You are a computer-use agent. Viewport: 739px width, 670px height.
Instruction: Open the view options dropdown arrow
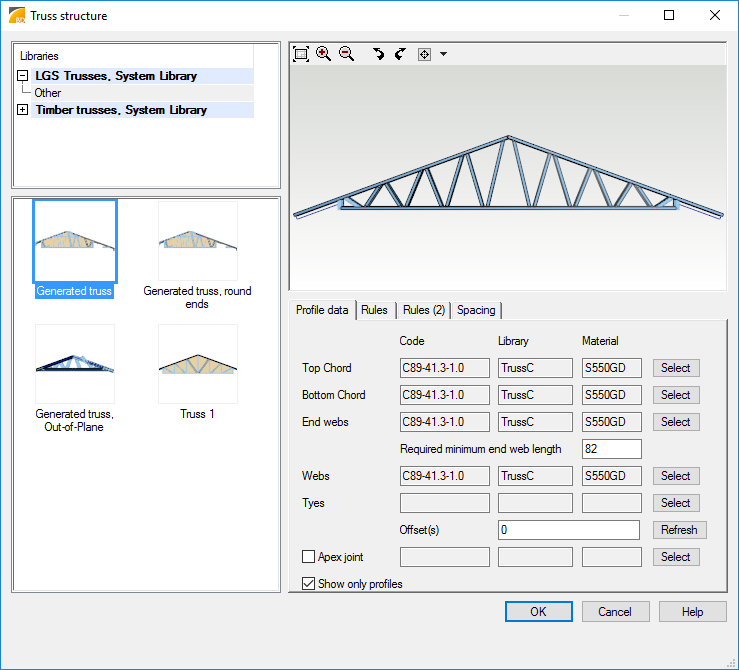(443, 54)
